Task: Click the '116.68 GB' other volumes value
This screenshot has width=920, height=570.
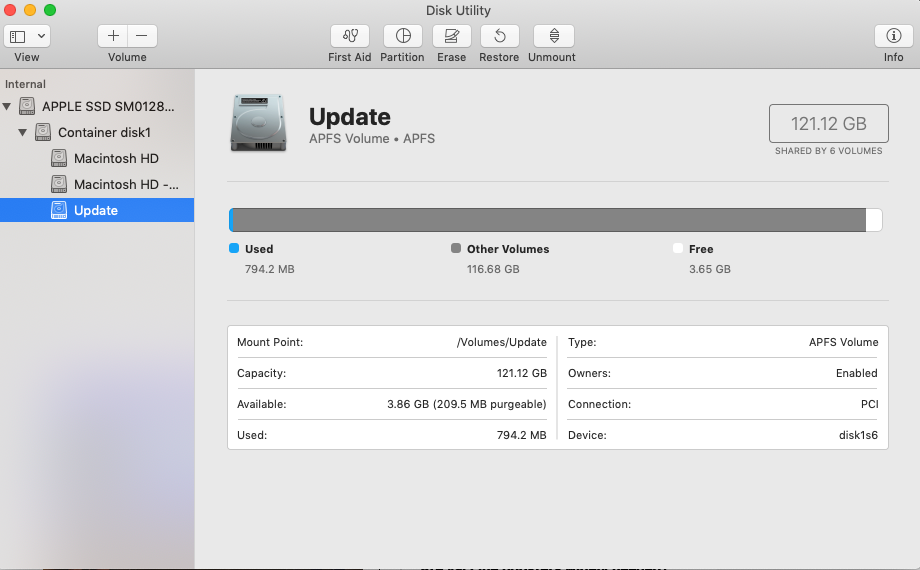Action: click(493, 269)
